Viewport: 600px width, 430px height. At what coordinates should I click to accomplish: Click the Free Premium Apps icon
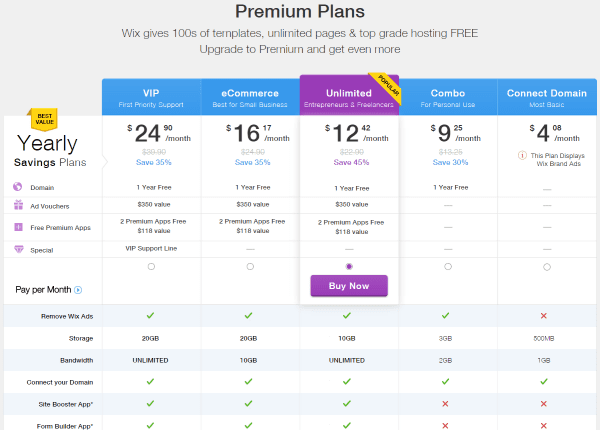(x=18, y=227)
